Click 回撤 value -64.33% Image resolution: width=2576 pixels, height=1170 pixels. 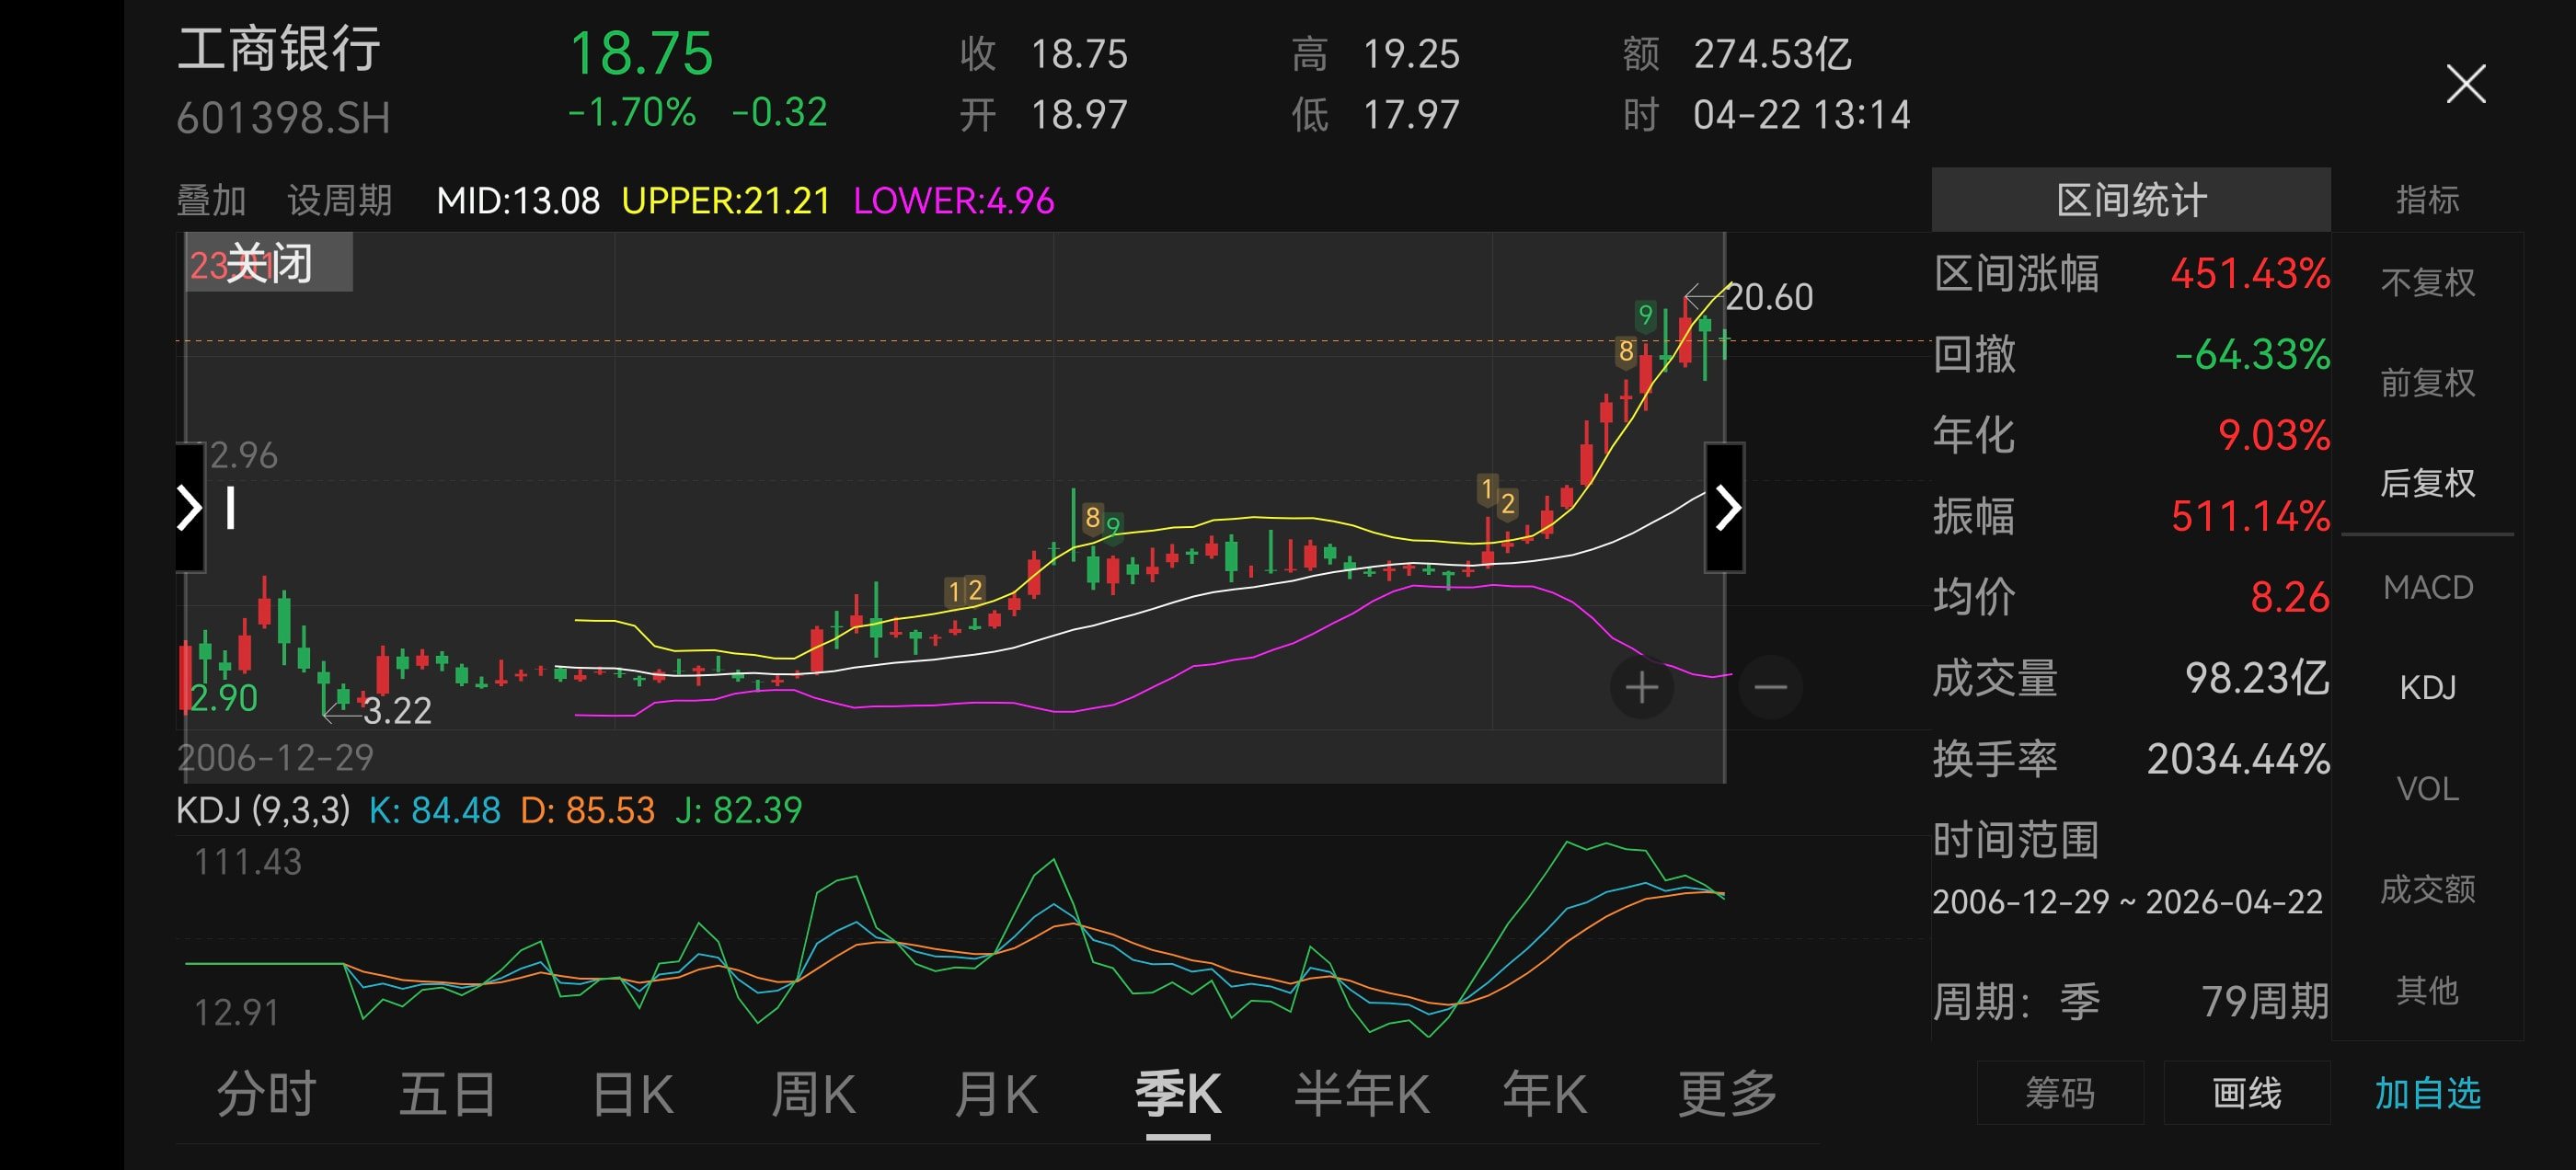(2252, 354)
